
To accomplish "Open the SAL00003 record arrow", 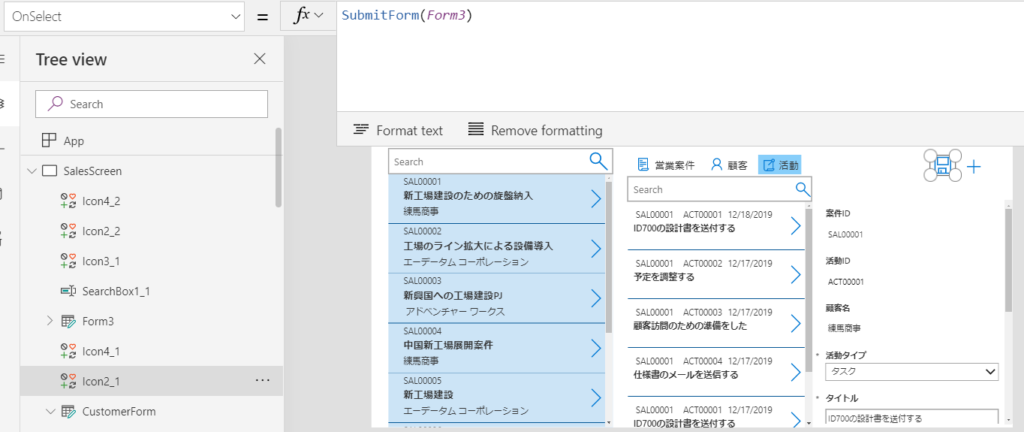I will point(596,298).
